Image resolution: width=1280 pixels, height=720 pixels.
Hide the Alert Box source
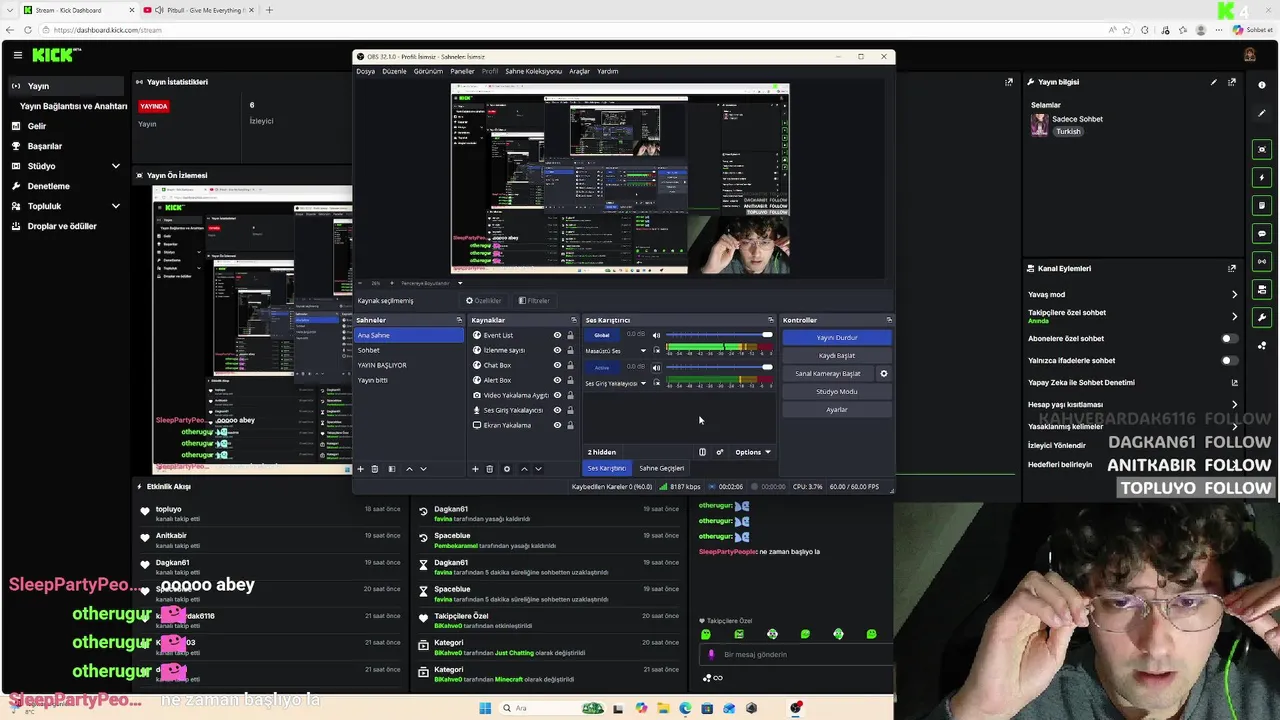tap(557, 380)
